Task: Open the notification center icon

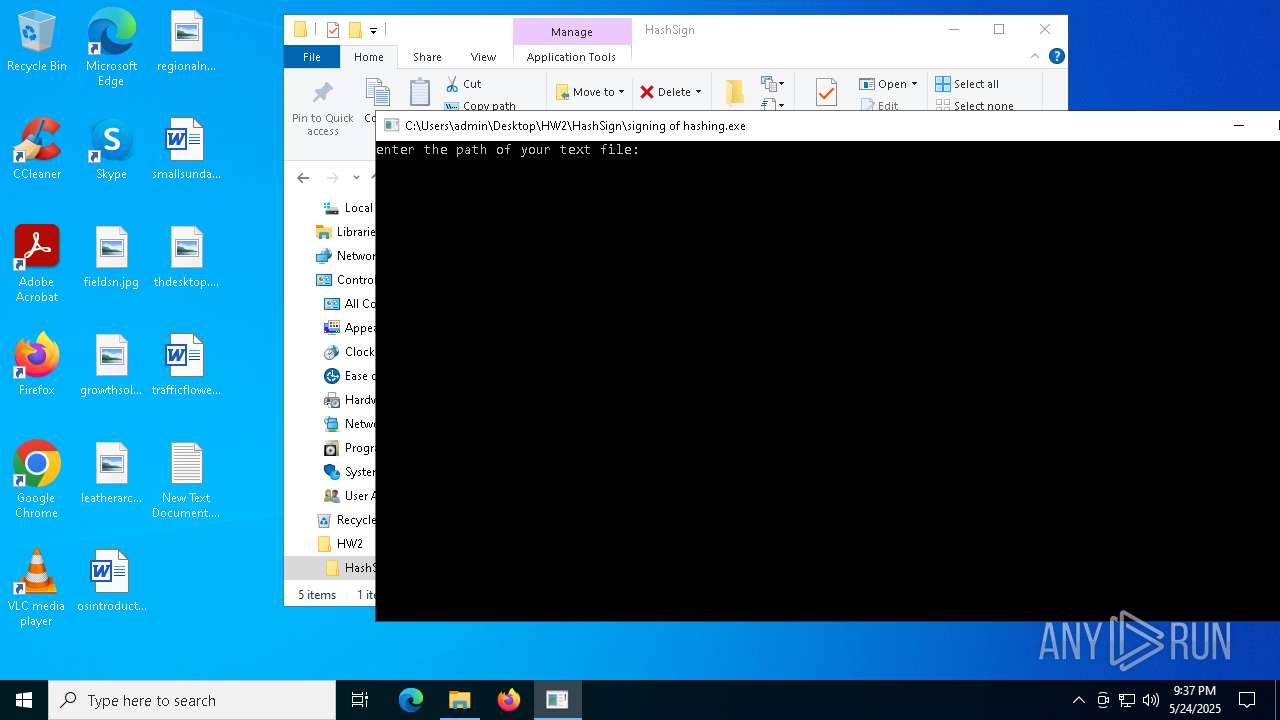Action: [1247, 700]
